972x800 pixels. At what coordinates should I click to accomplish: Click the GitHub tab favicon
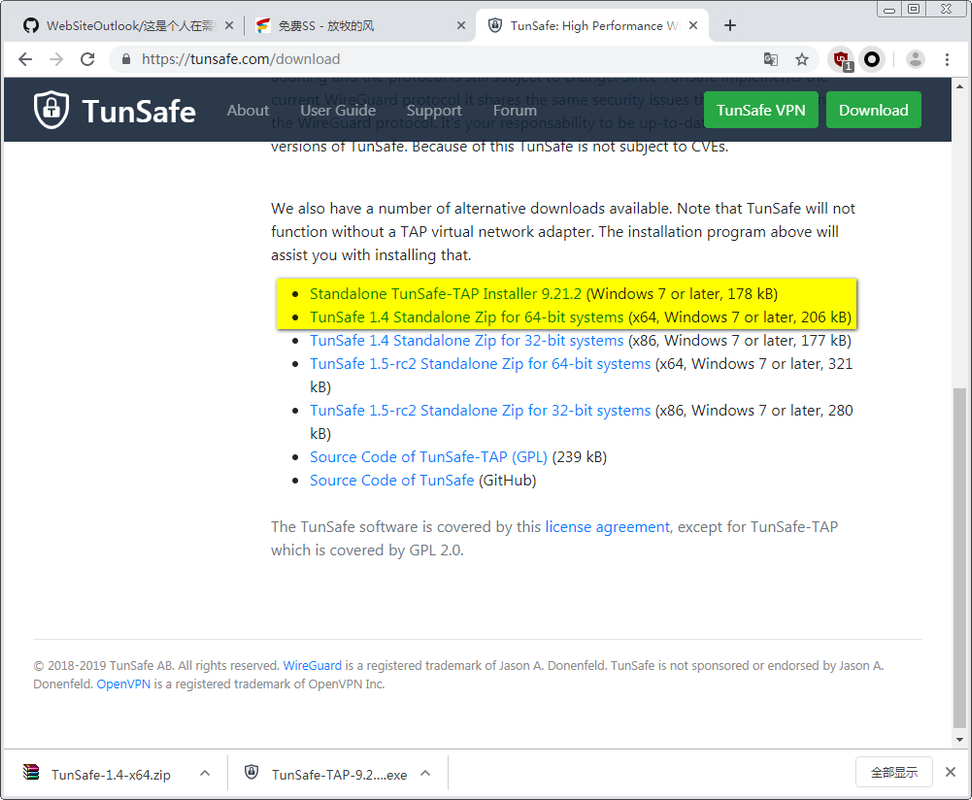tap(31, 25)
